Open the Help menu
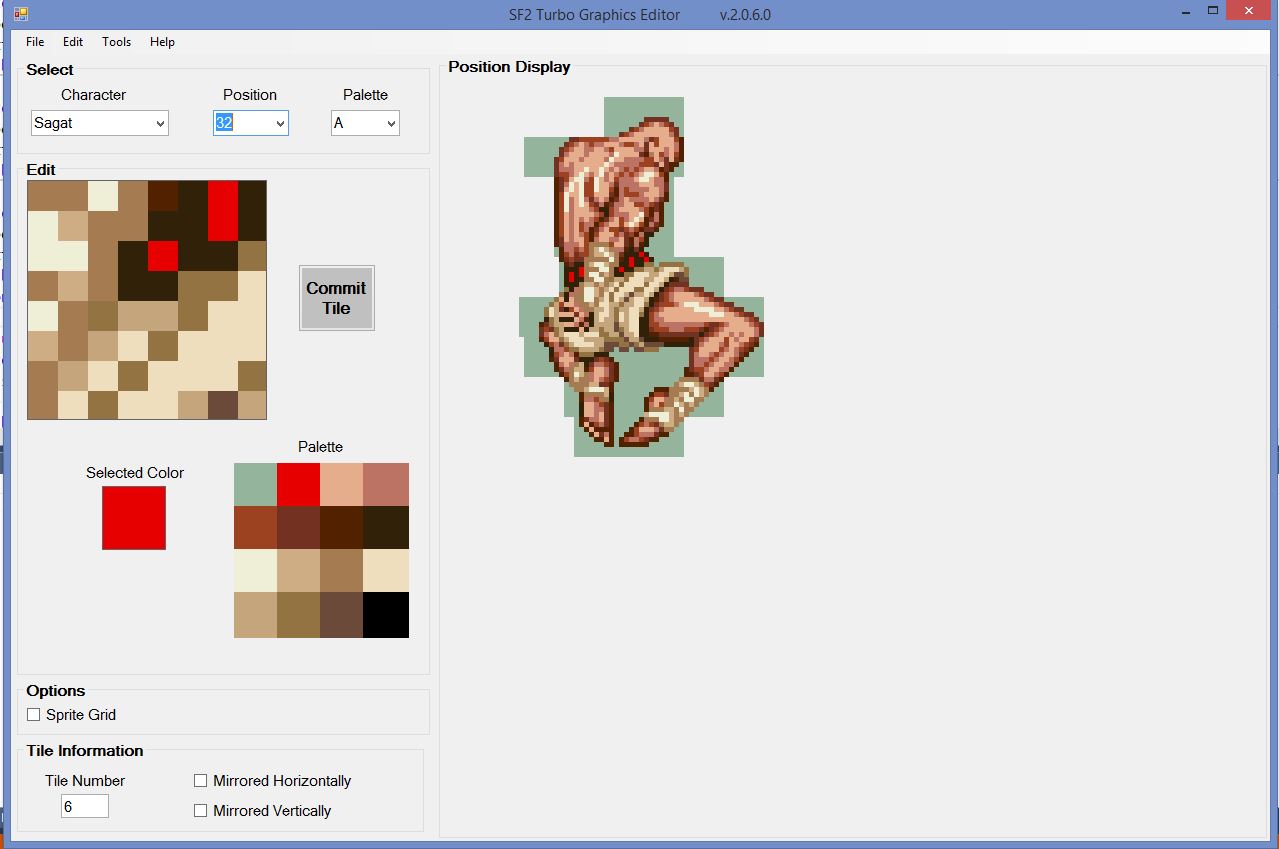 [x=162, y=42]
